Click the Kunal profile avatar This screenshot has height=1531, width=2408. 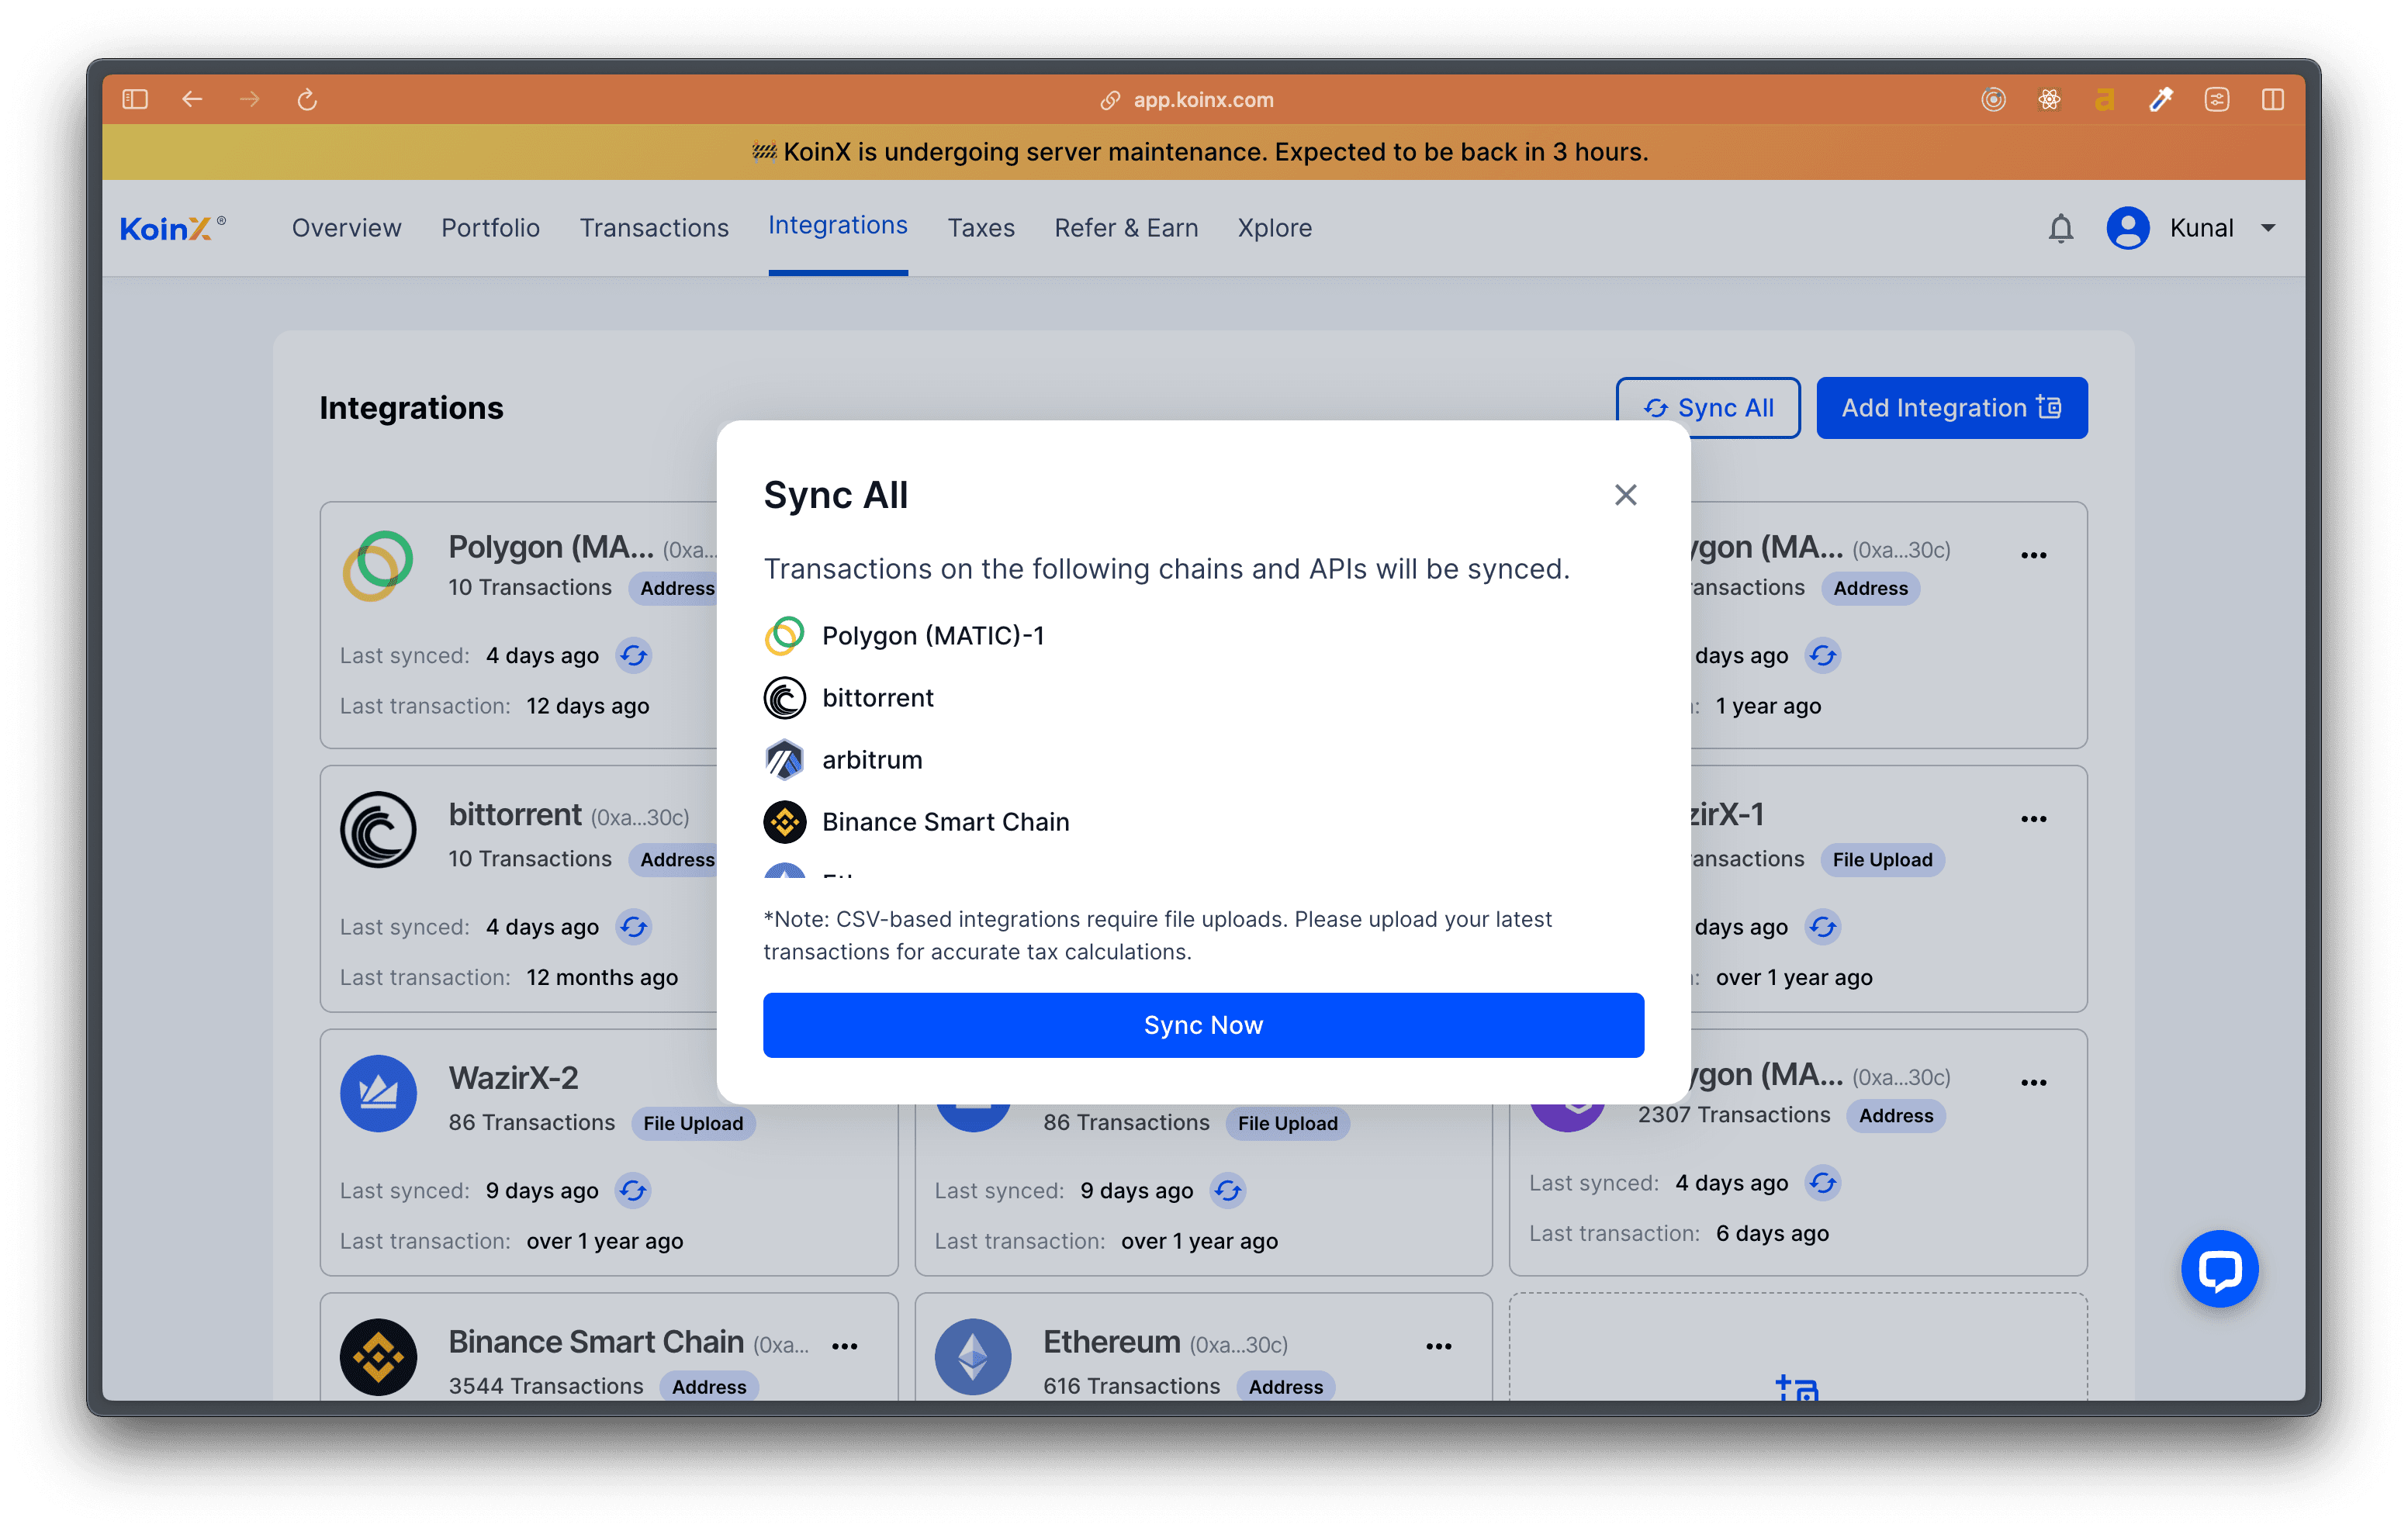click(x=2128, y=228)
